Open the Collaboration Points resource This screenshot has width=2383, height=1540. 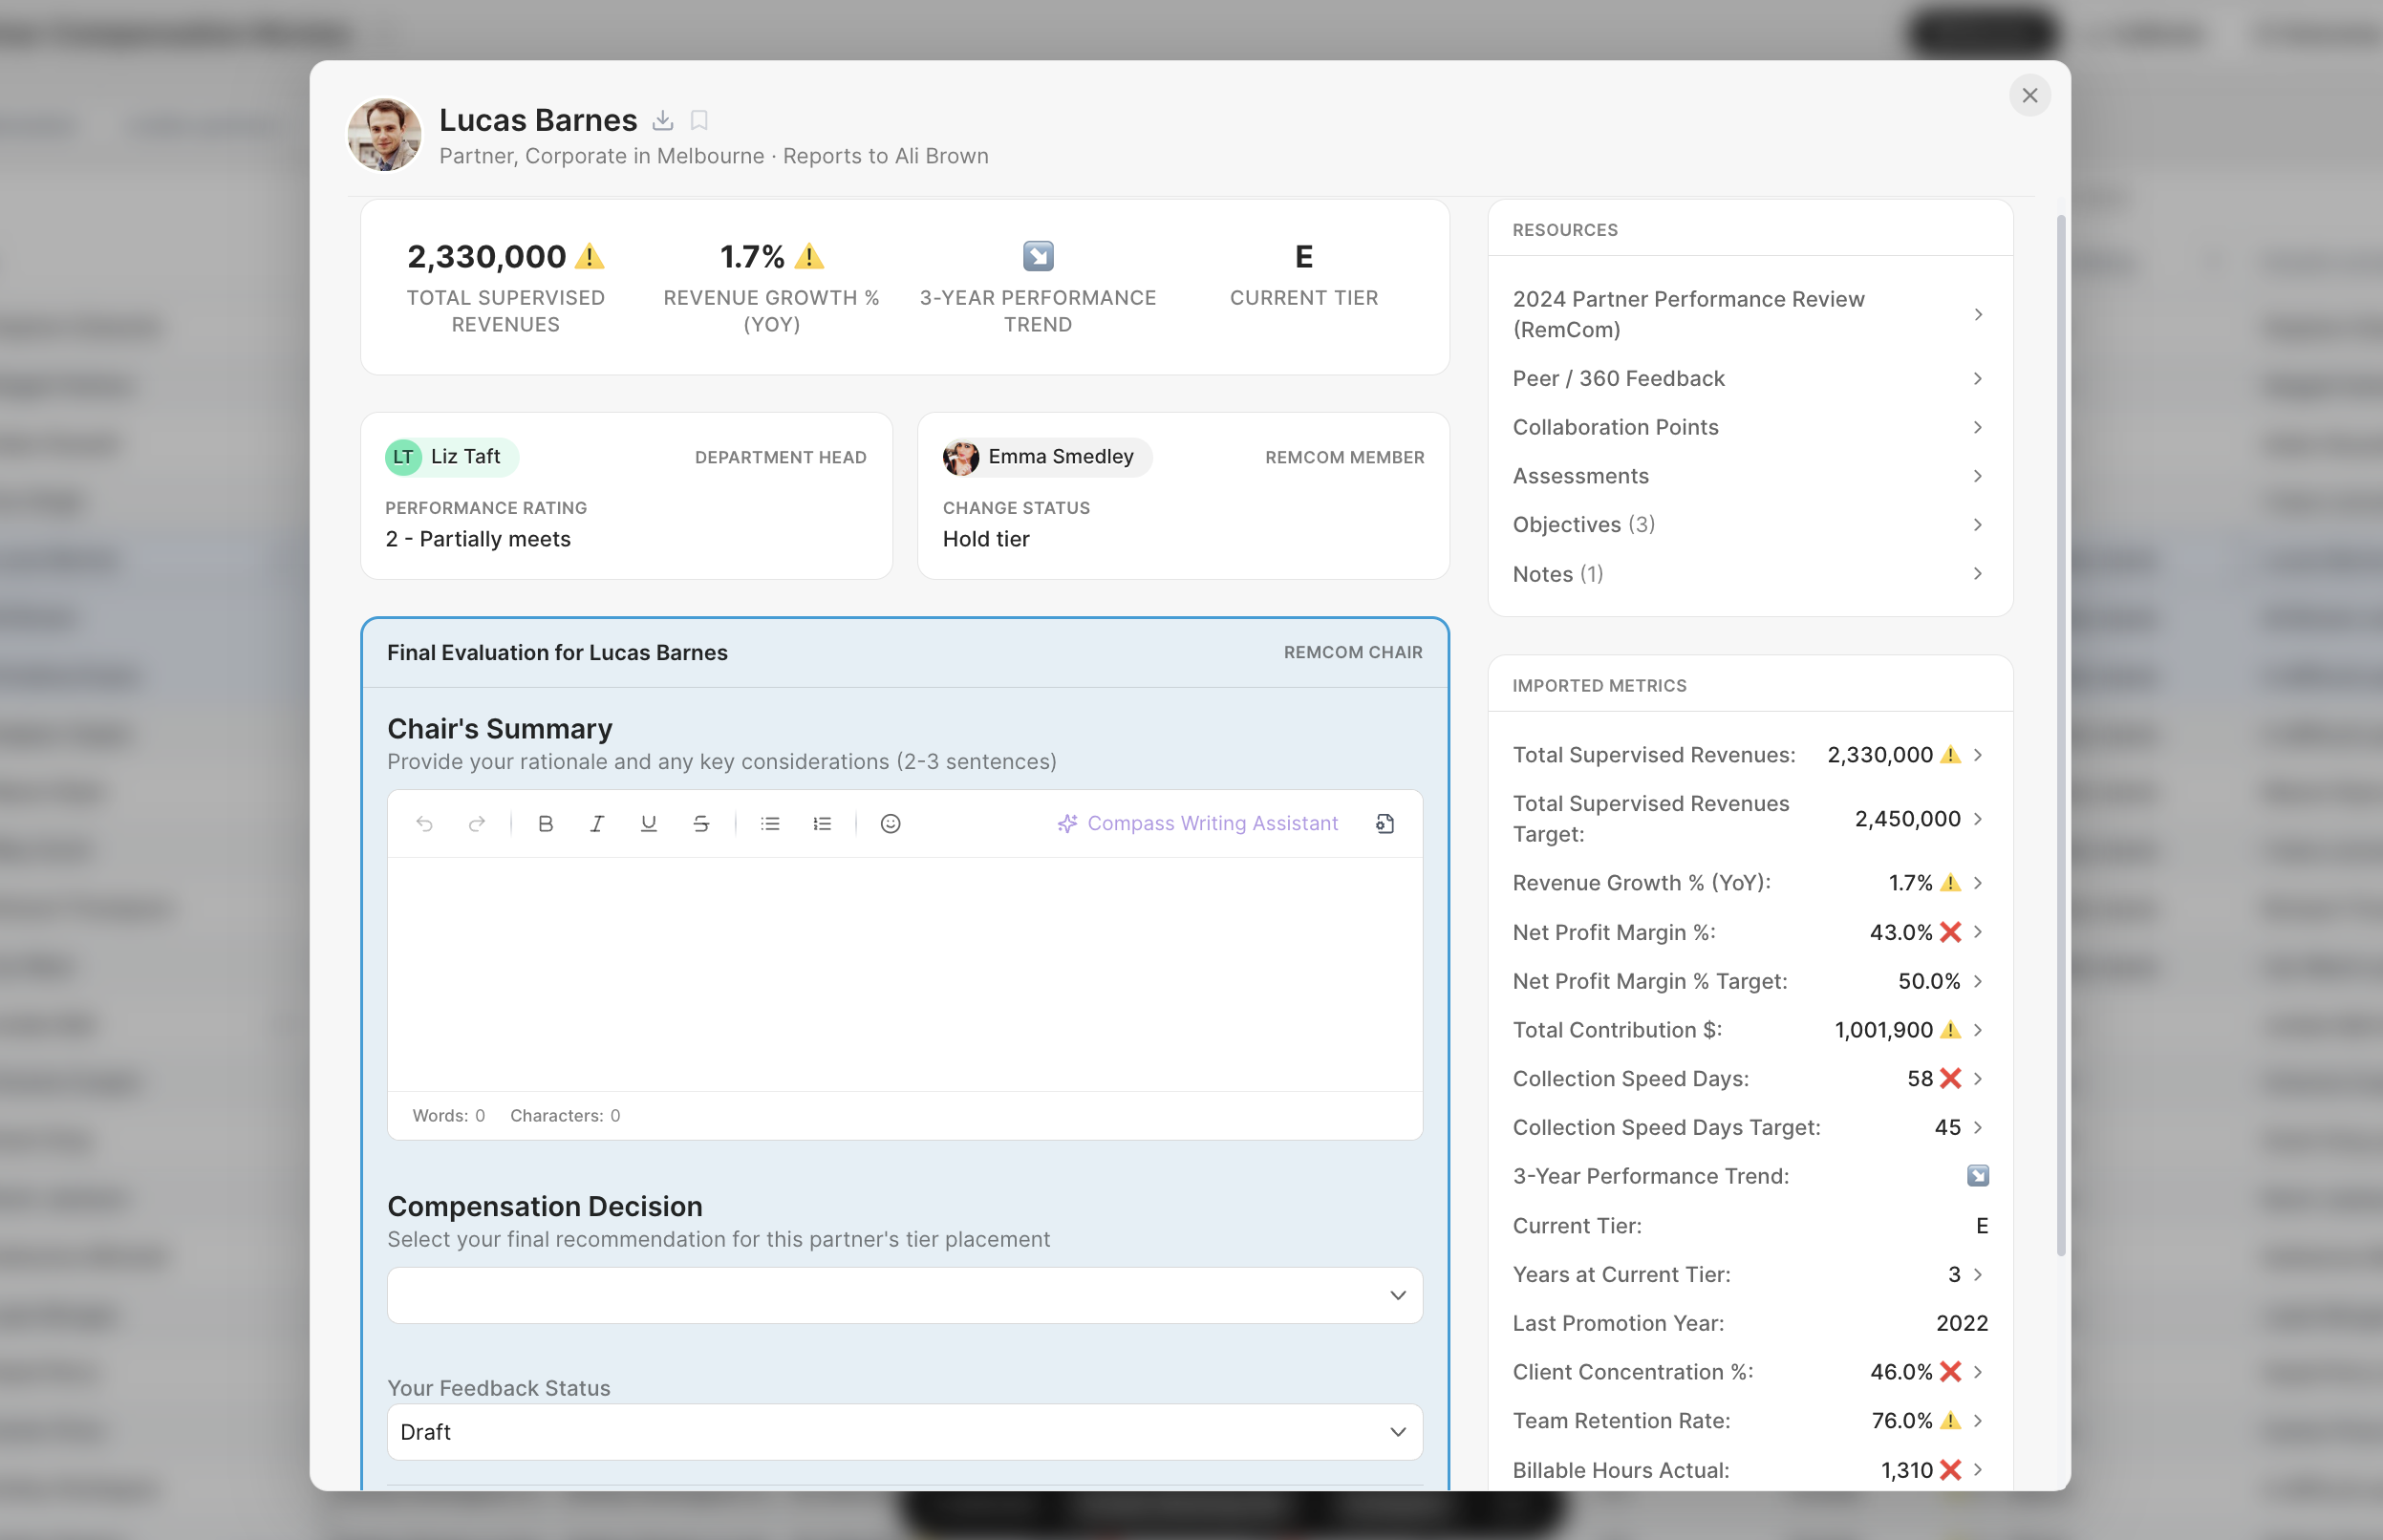point(1748,427)
